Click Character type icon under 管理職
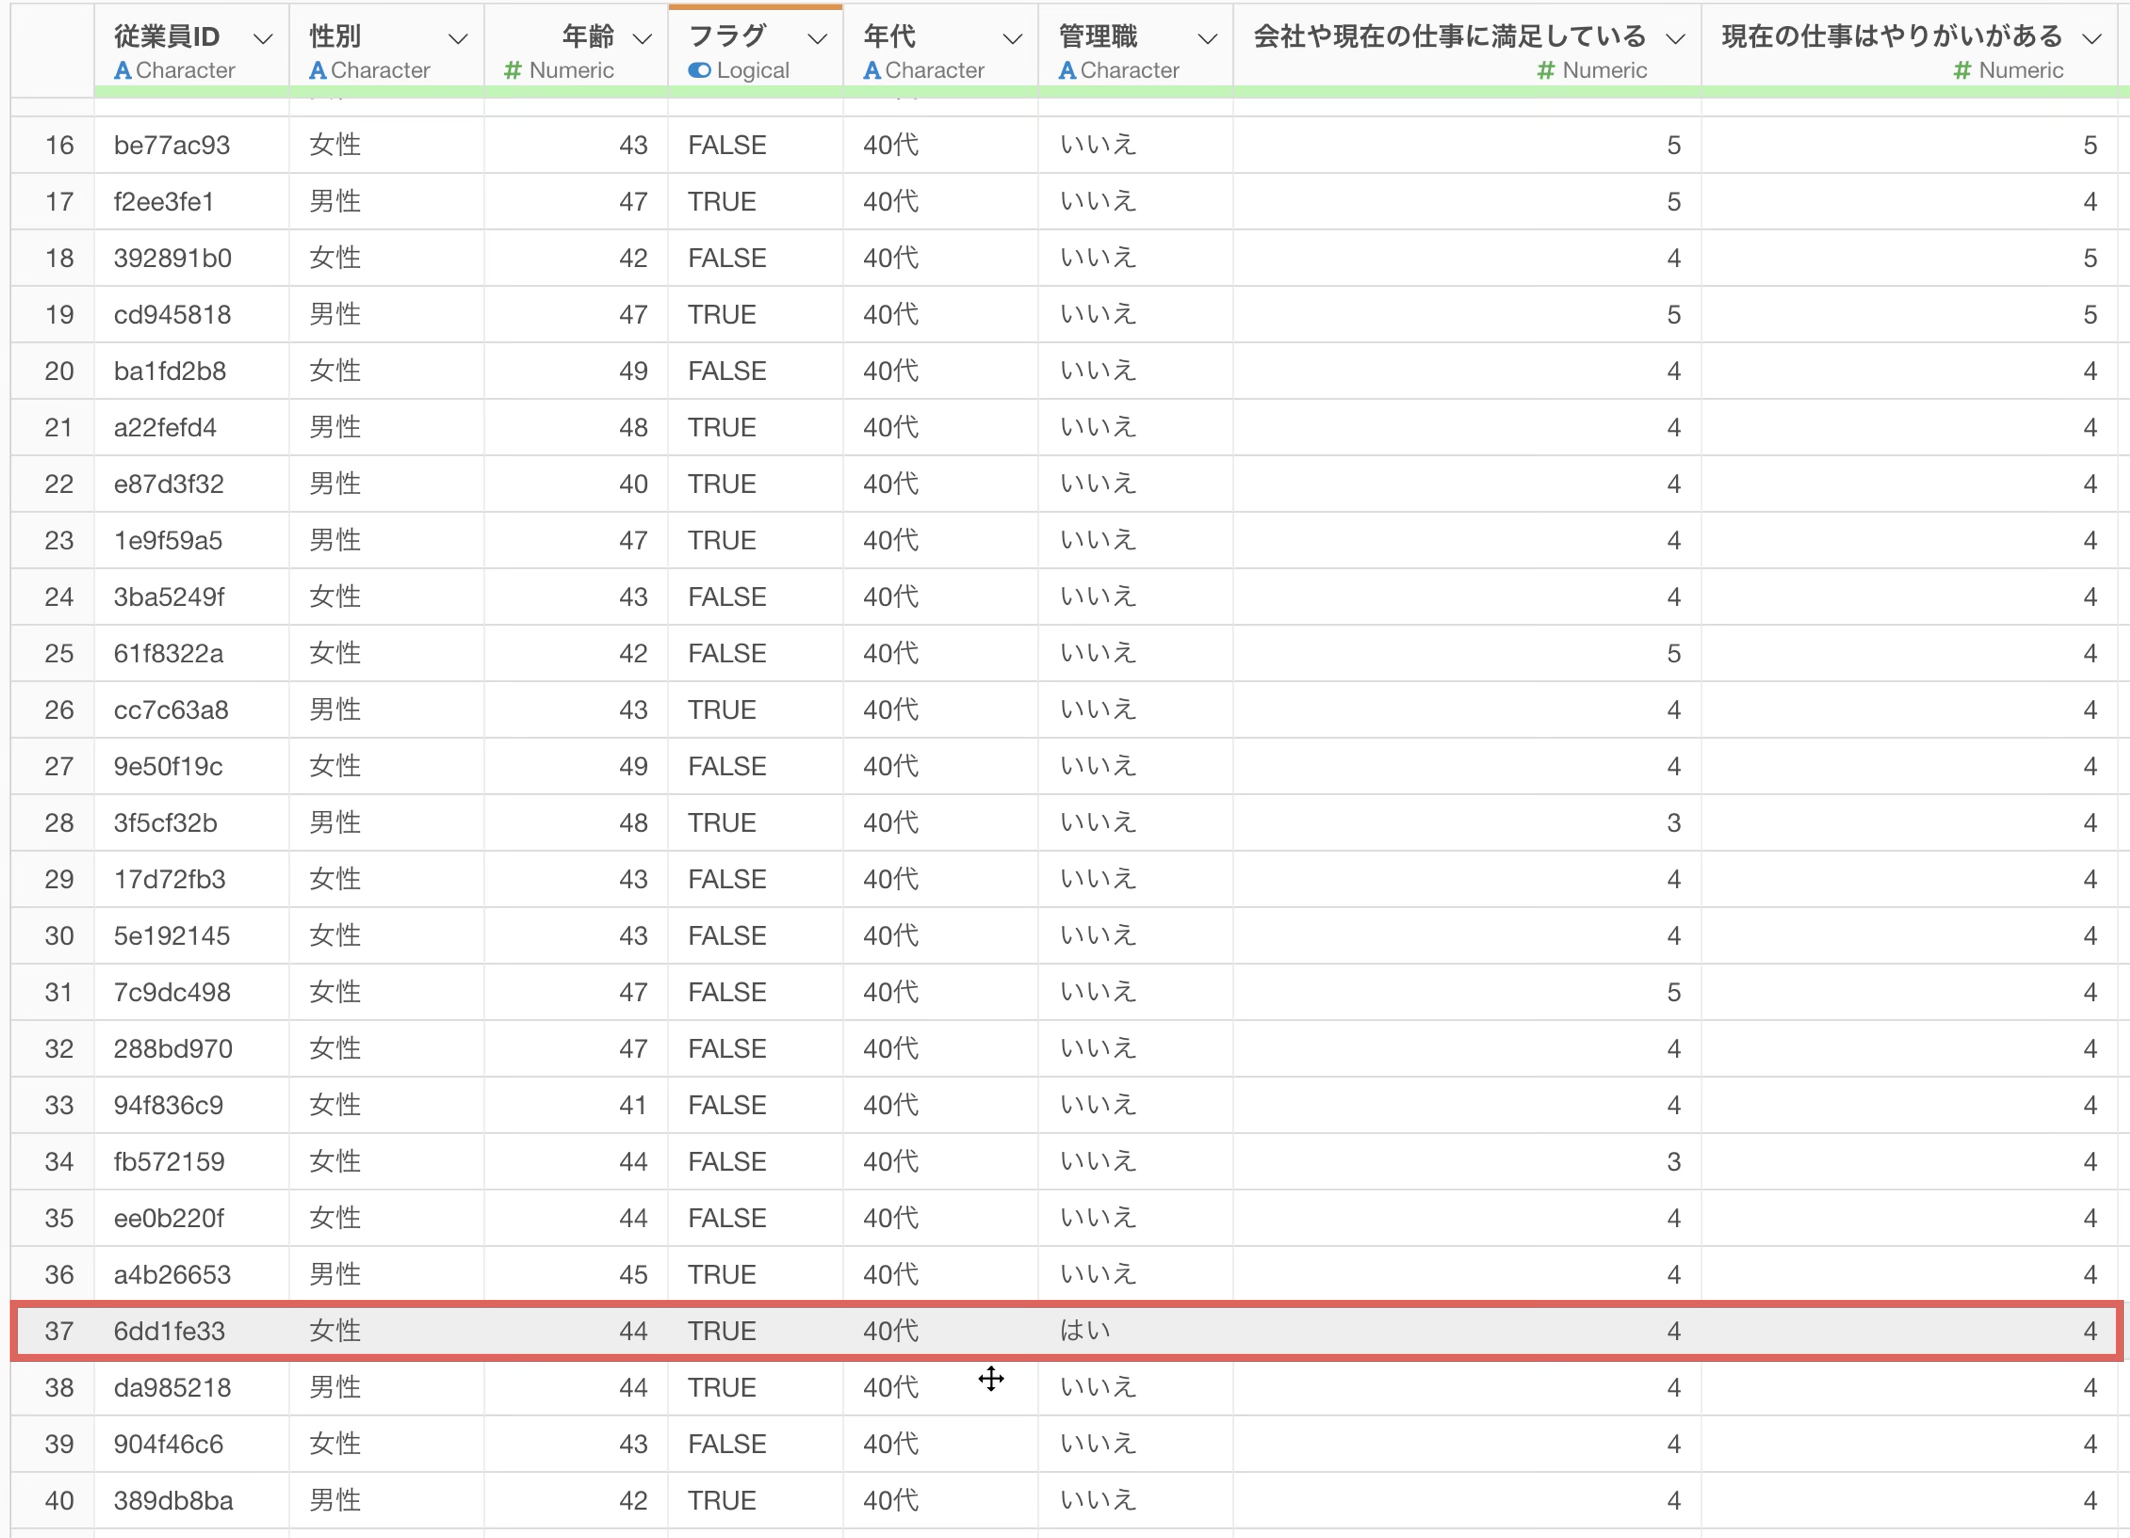 point(1067,71)
